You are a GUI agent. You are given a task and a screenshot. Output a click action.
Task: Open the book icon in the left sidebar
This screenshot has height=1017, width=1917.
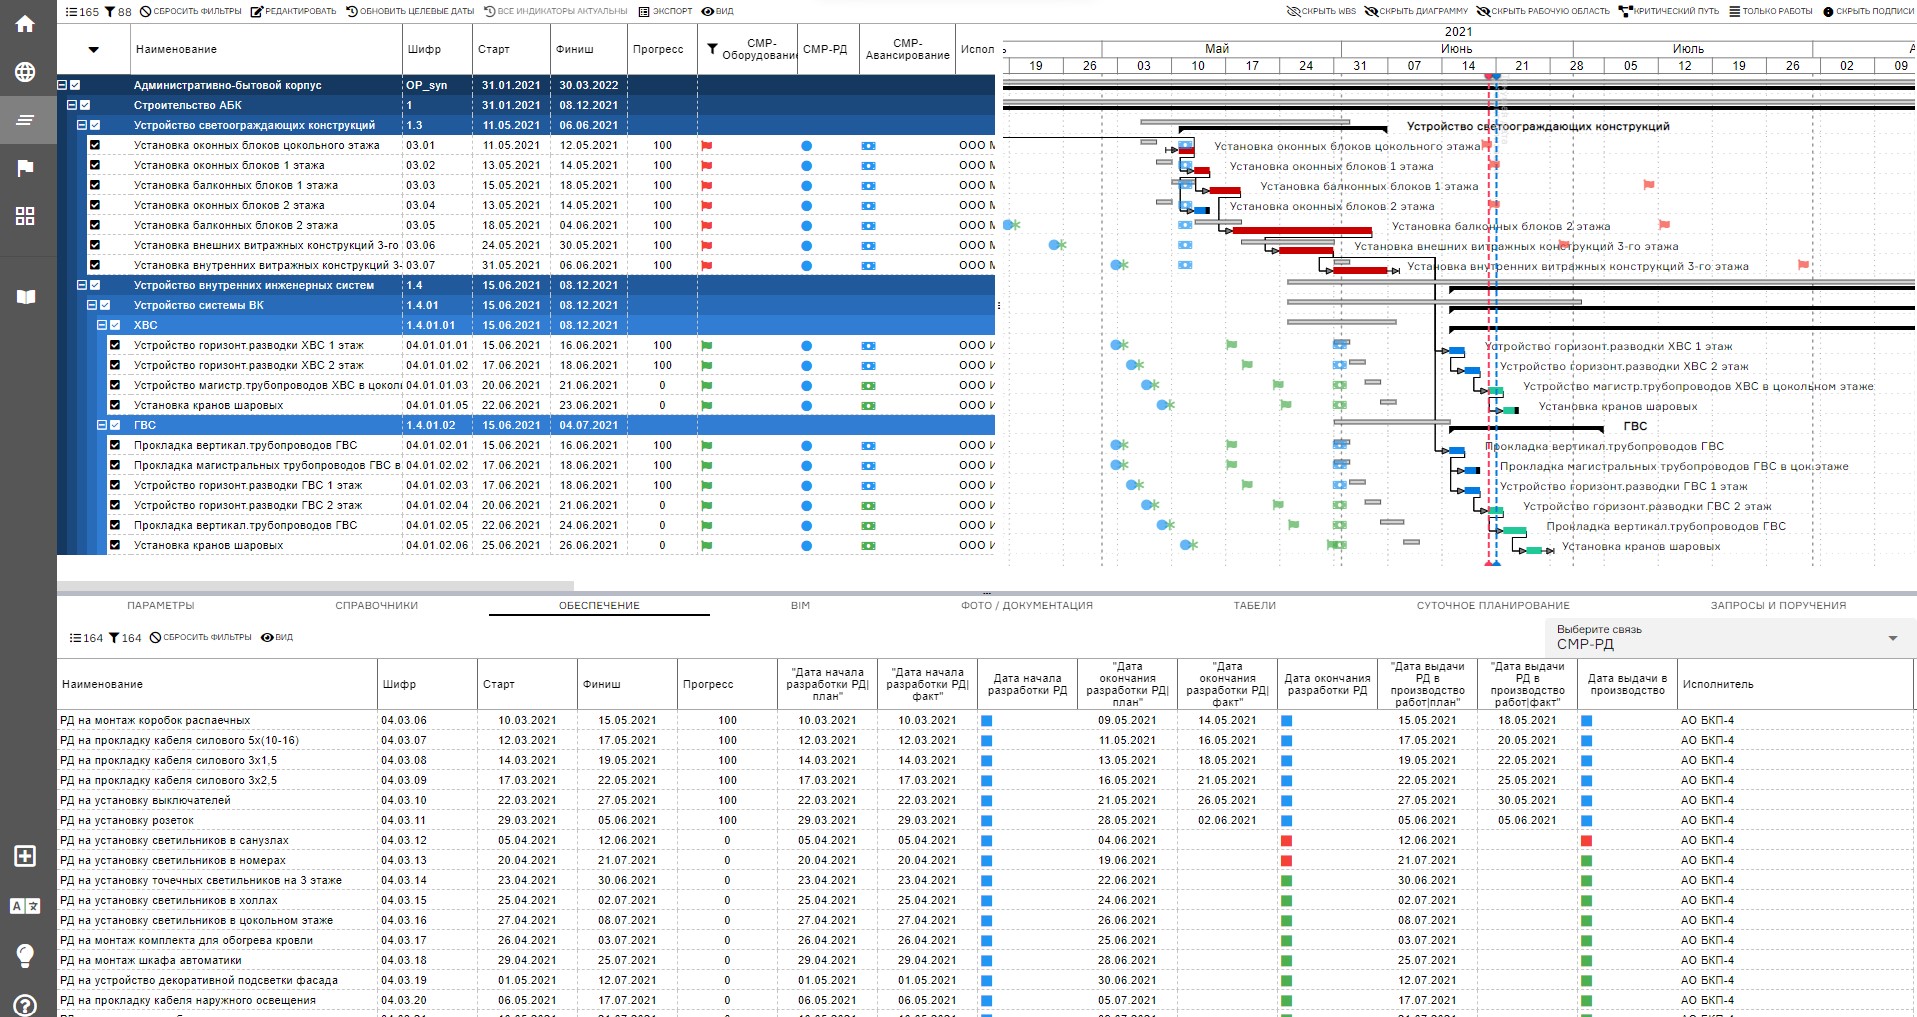click(25, 297)
